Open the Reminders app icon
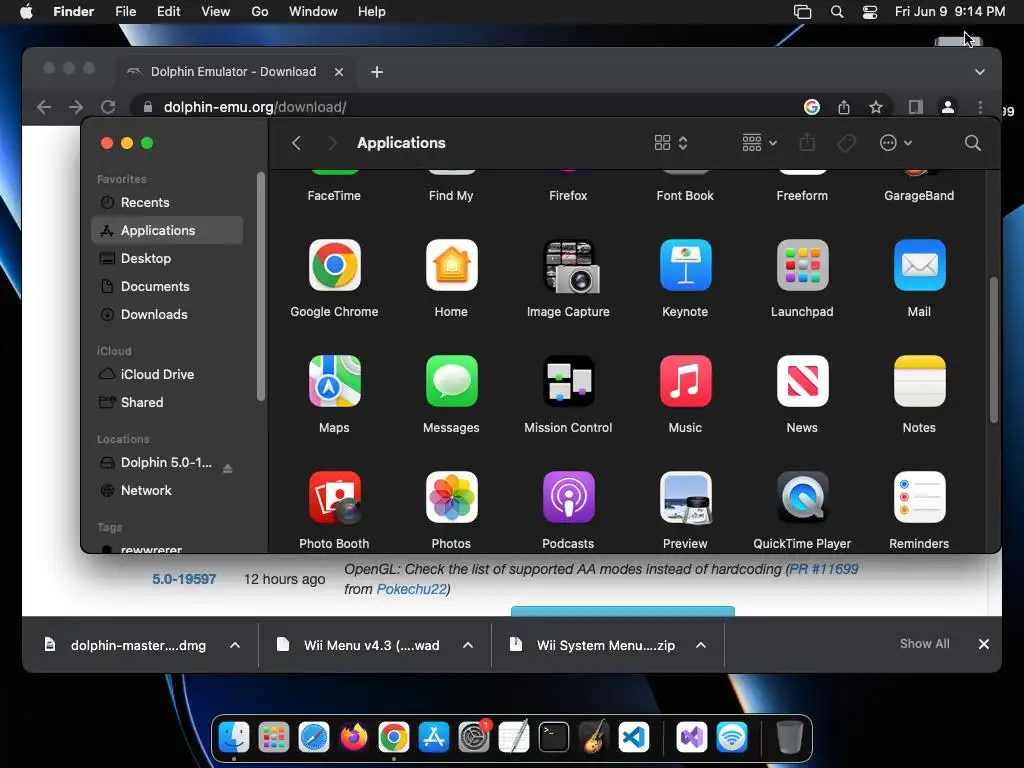 pyautogui.click(x=919, y=497)
